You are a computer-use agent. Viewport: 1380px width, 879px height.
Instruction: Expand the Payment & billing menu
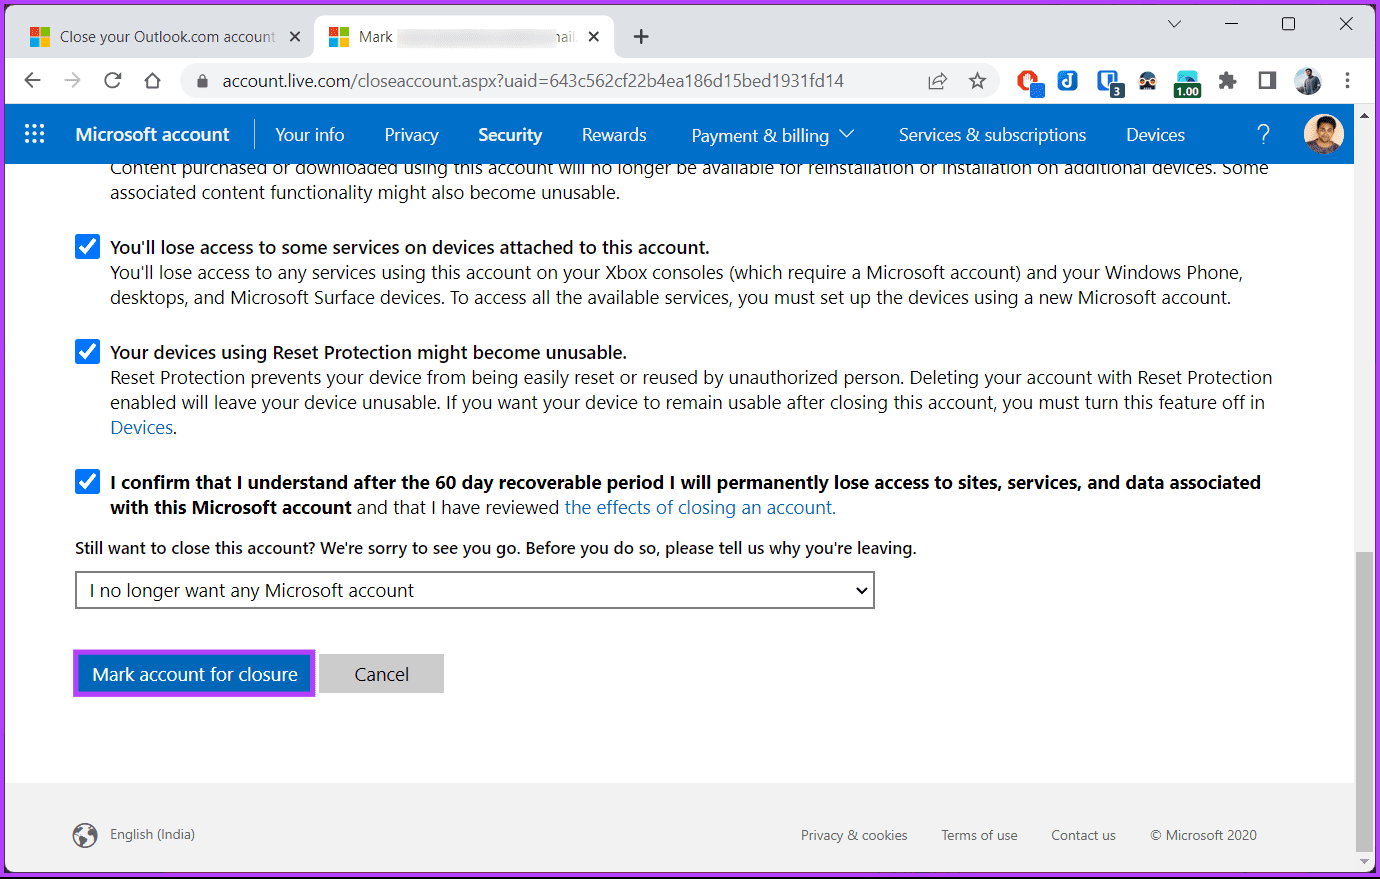[773, 135]
